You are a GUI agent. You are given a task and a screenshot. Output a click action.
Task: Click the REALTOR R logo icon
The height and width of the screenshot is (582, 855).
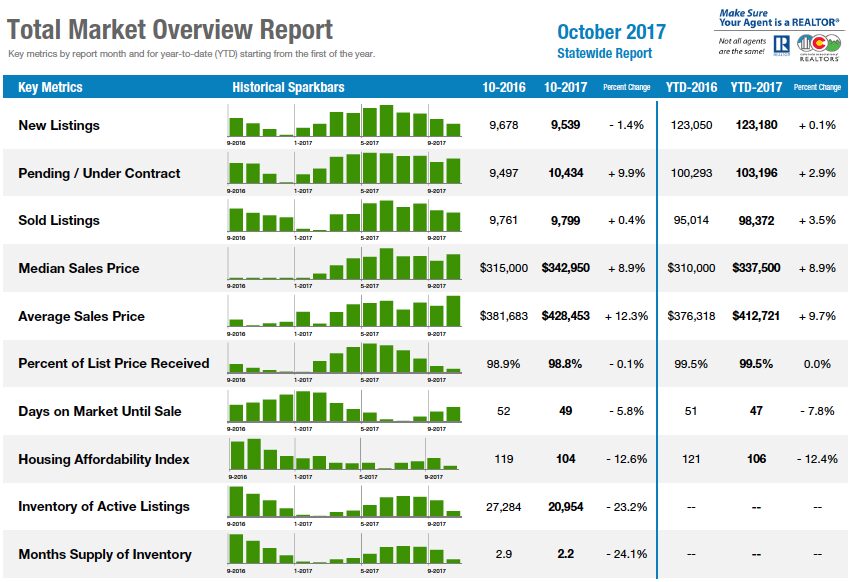(781, 45)
